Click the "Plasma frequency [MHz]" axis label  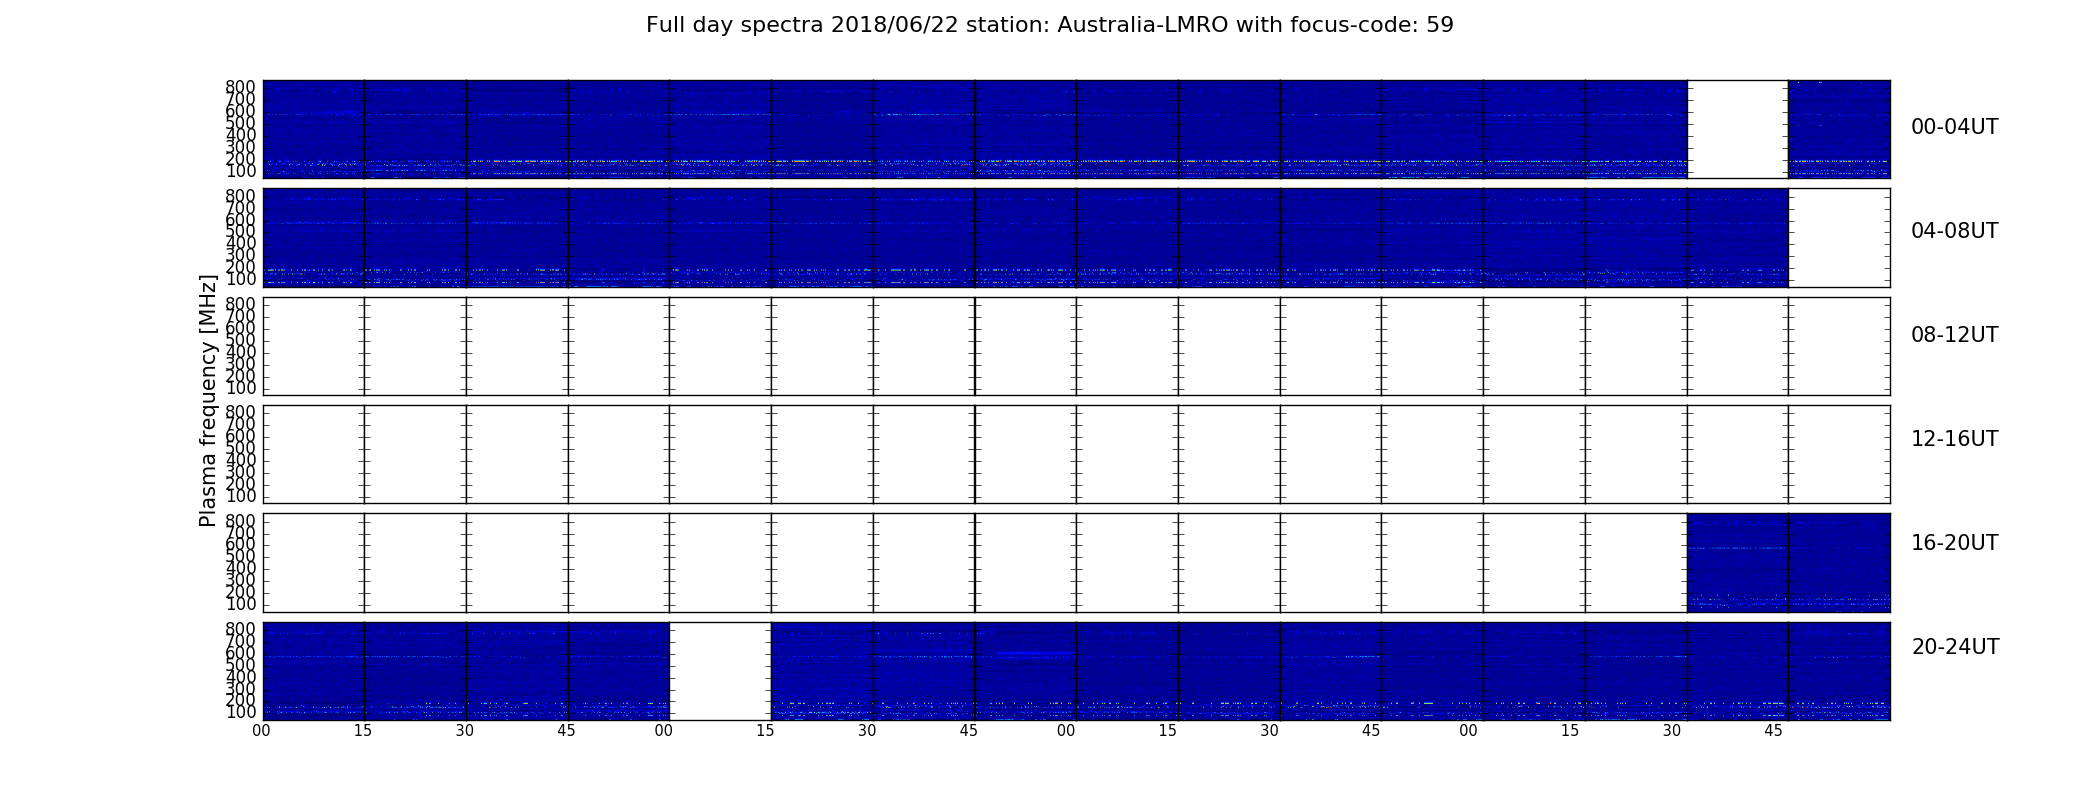(208, 400)
